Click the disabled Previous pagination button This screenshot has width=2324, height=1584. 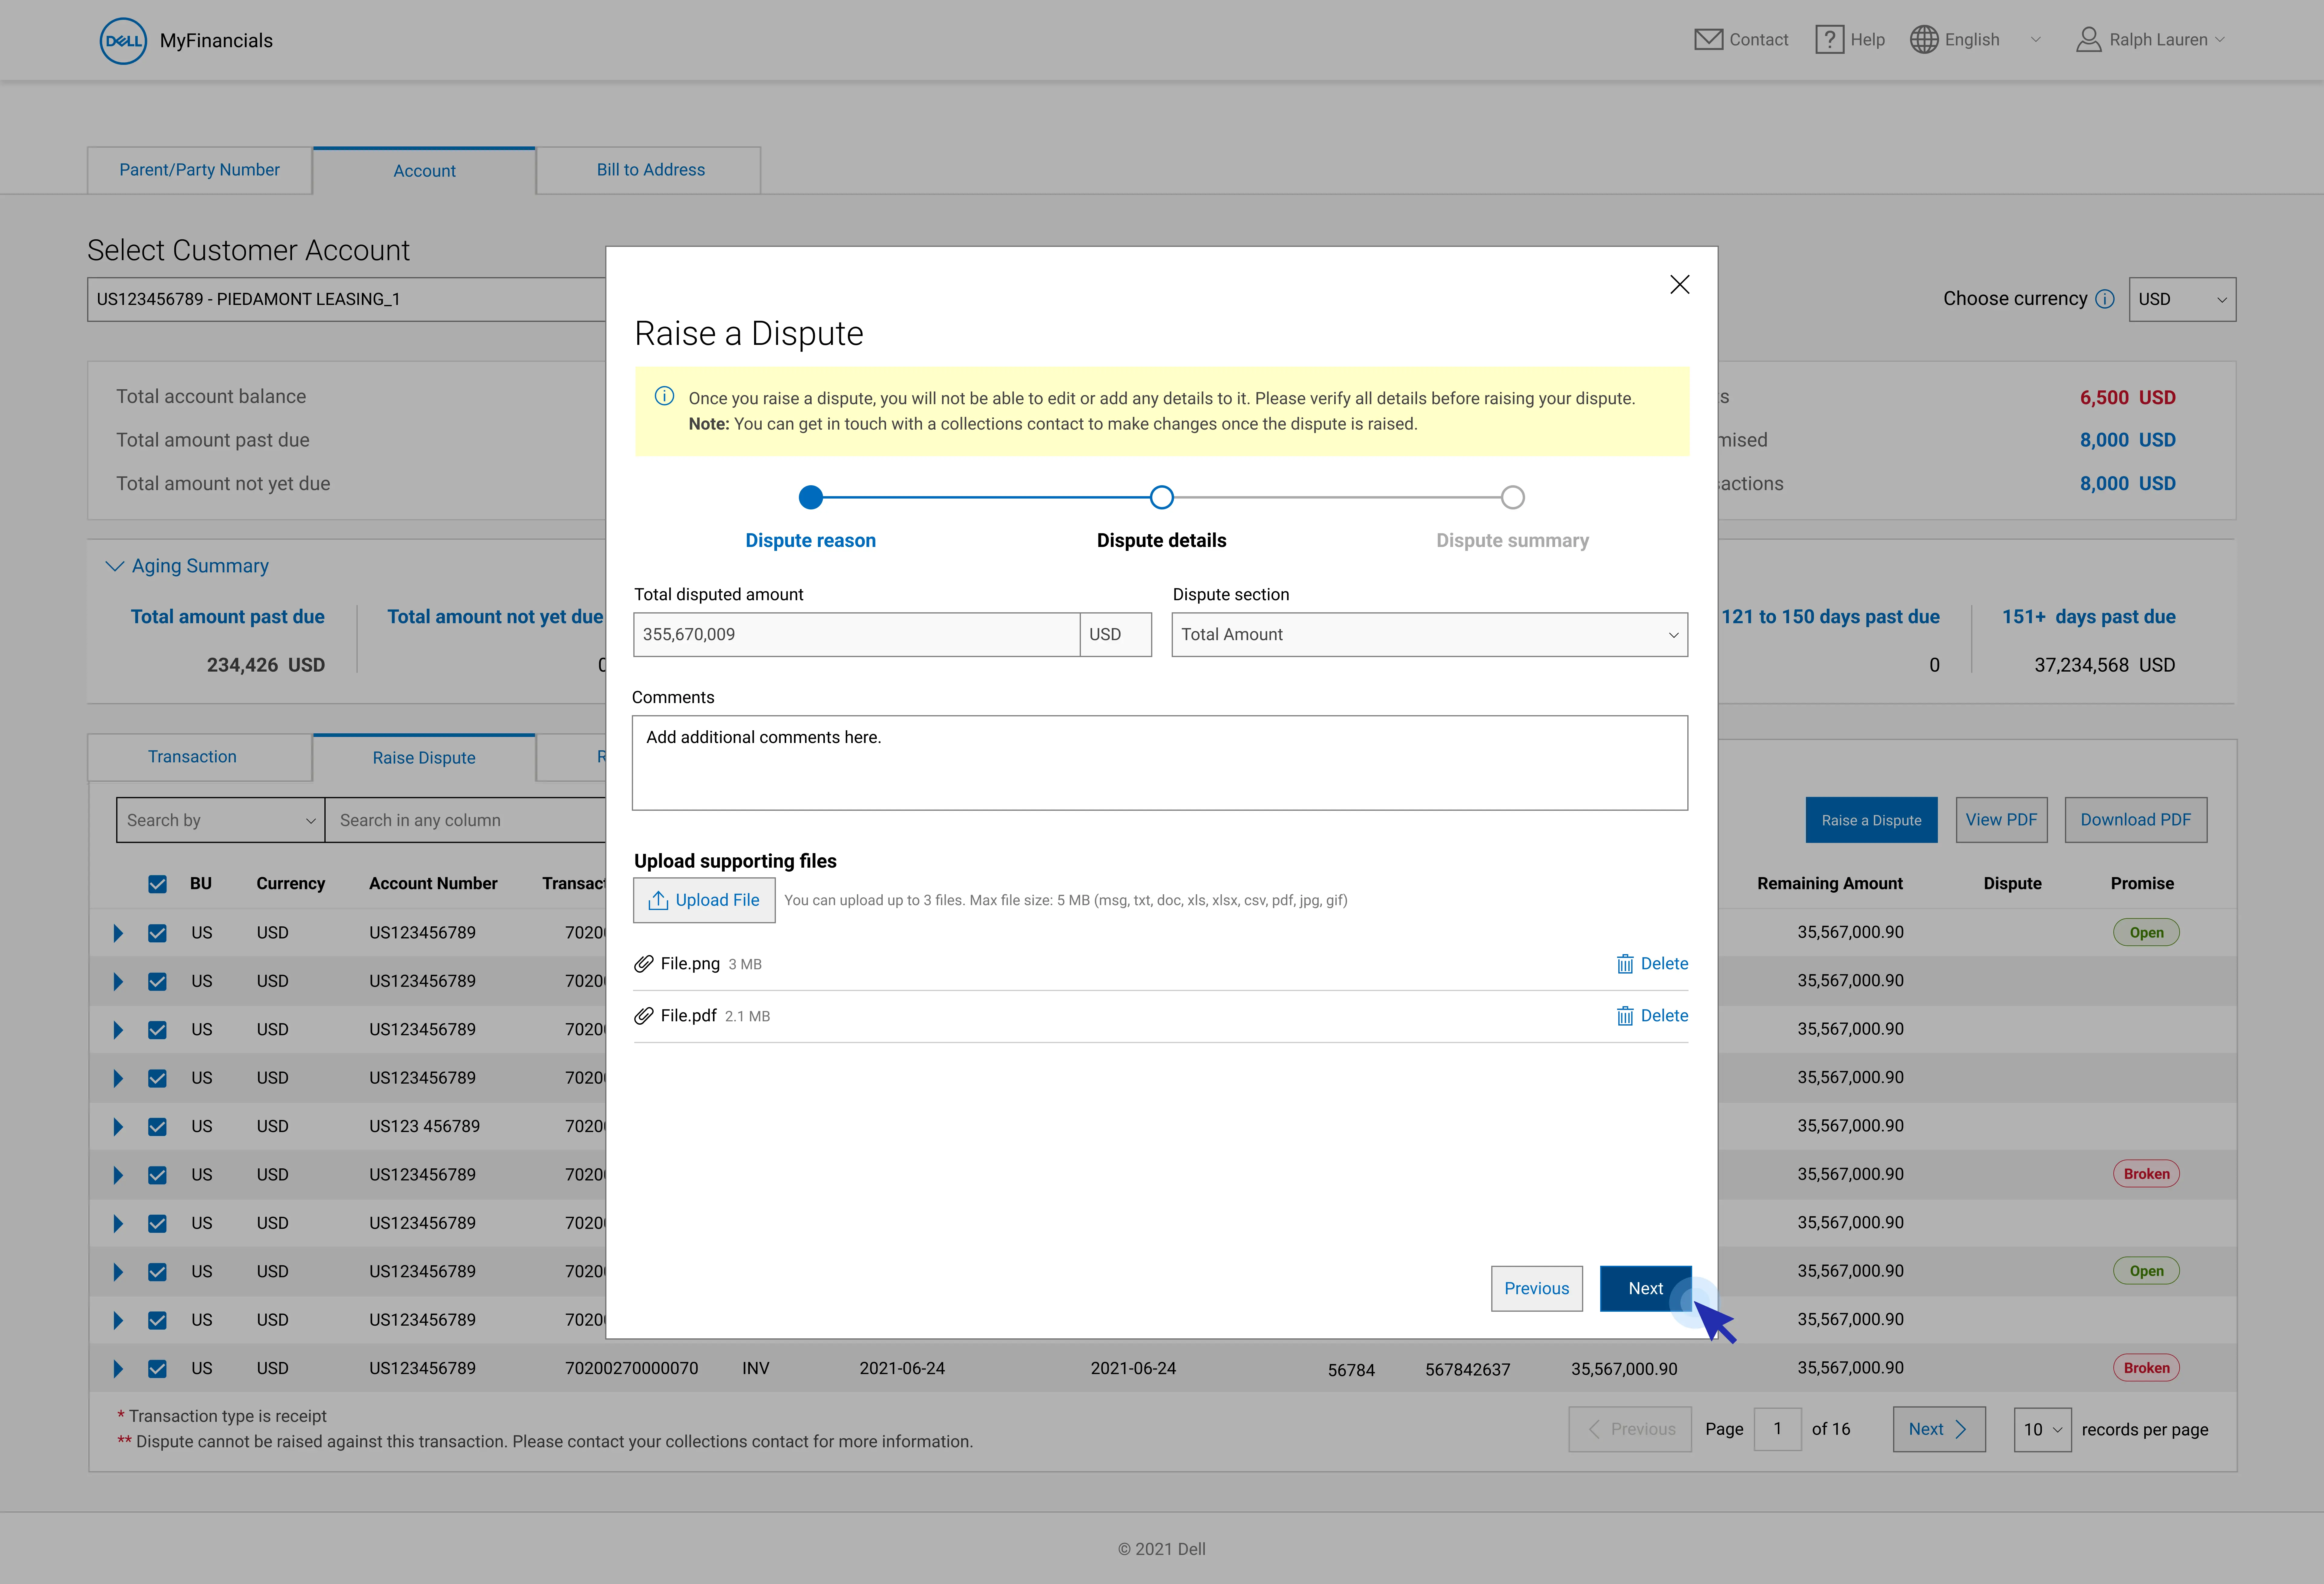click(x=1630, y=1429)
